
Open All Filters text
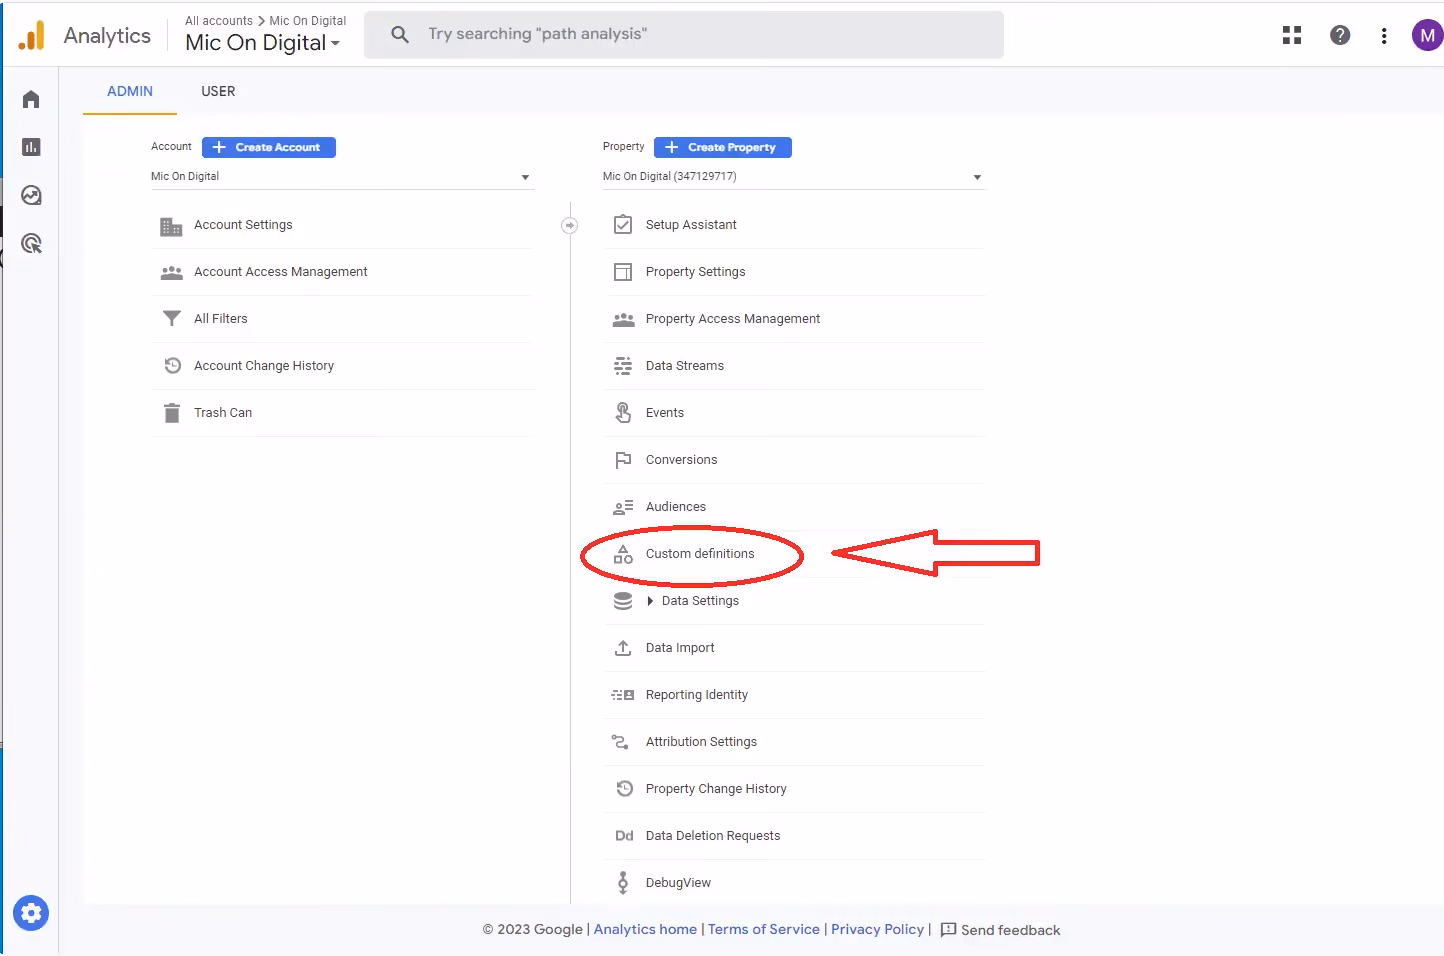(221, 319)
